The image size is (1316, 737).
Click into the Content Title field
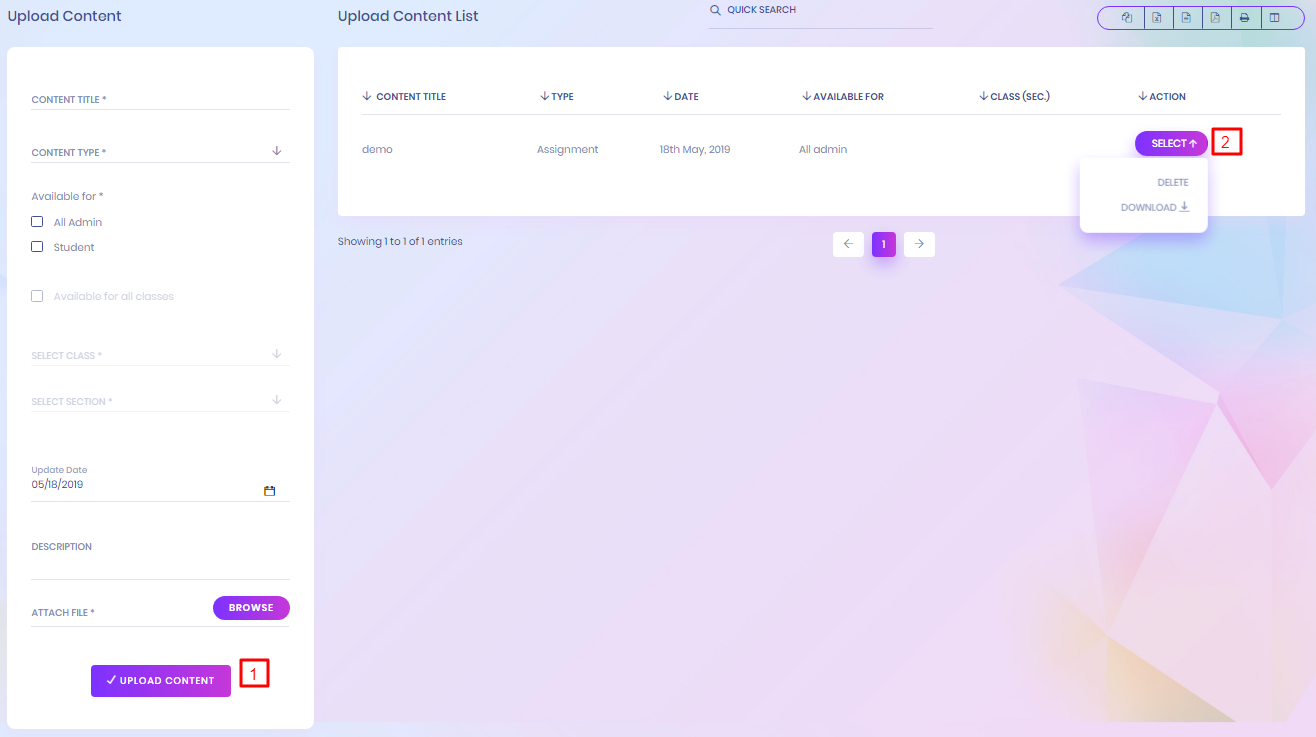coord(160,99)
